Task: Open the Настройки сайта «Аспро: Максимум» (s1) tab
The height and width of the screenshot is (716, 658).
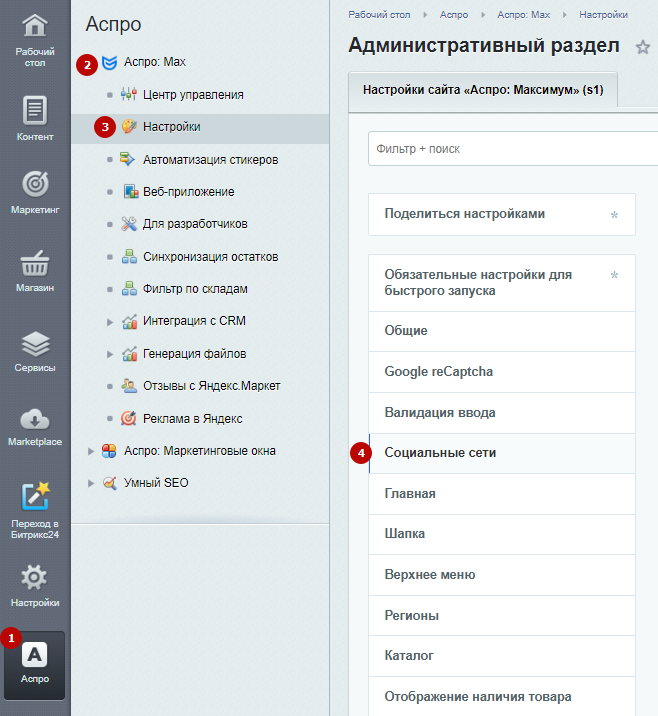Action: coord(483,90)
